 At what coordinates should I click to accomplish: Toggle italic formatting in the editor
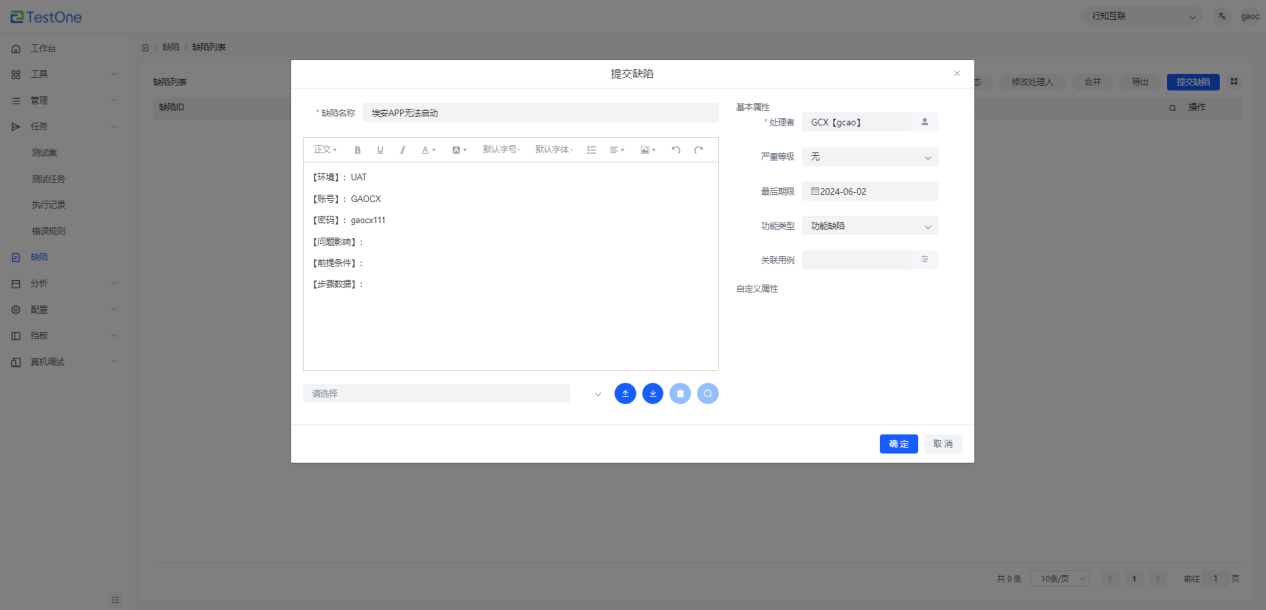(403, 150)
